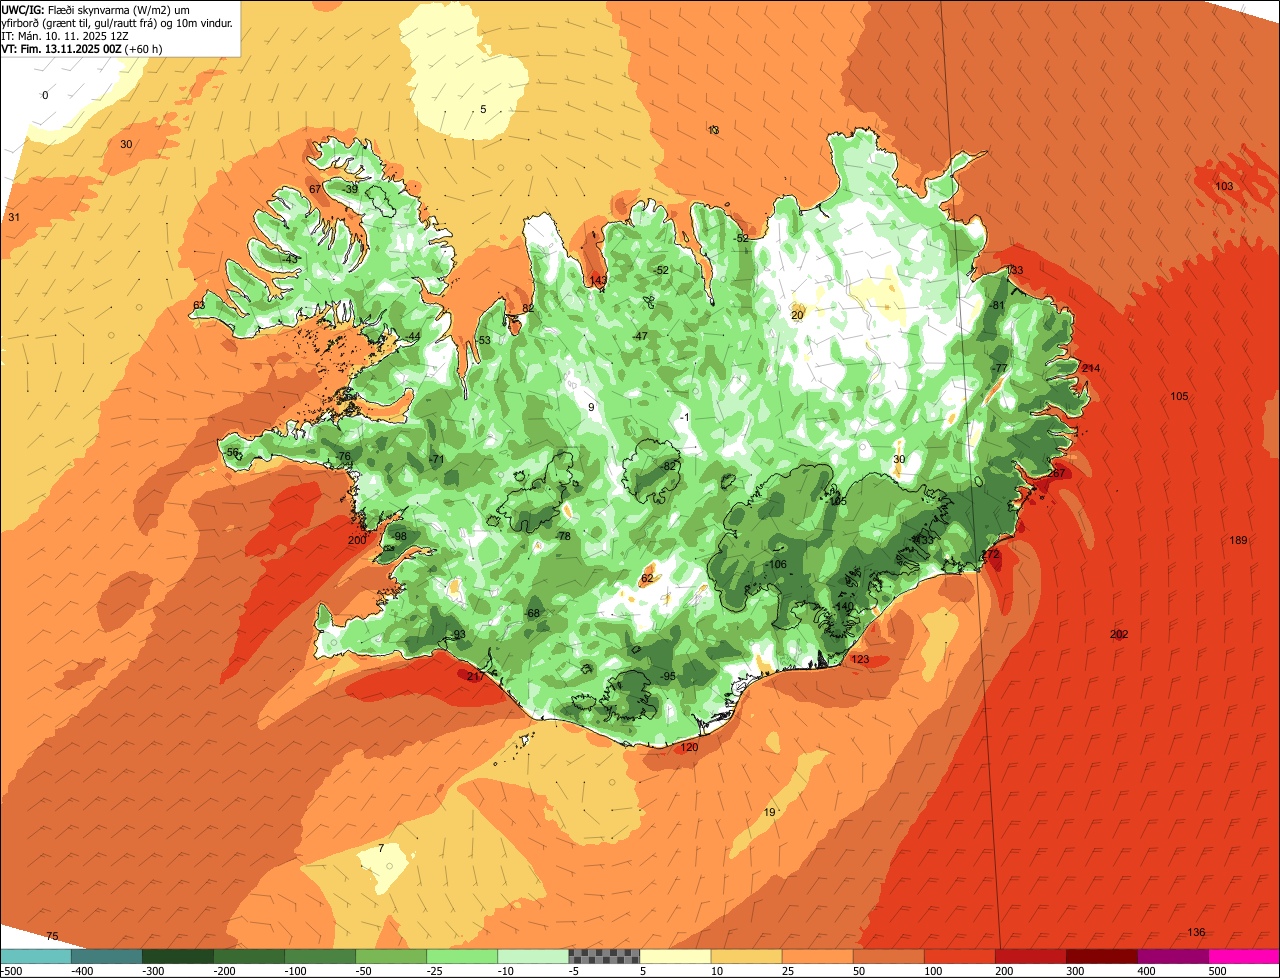Click the "-71" value in west Iceland

pos(436,459)
